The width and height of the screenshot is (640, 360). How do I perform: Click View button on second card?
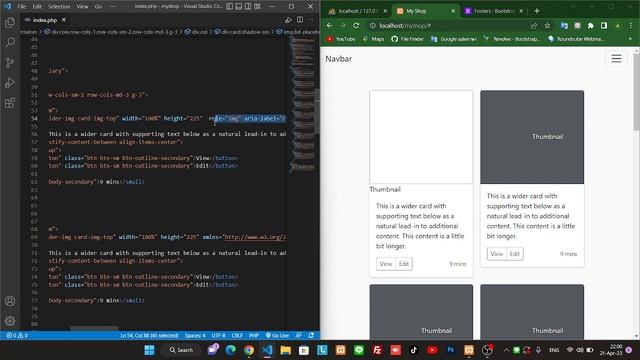[x=497, y=254]
